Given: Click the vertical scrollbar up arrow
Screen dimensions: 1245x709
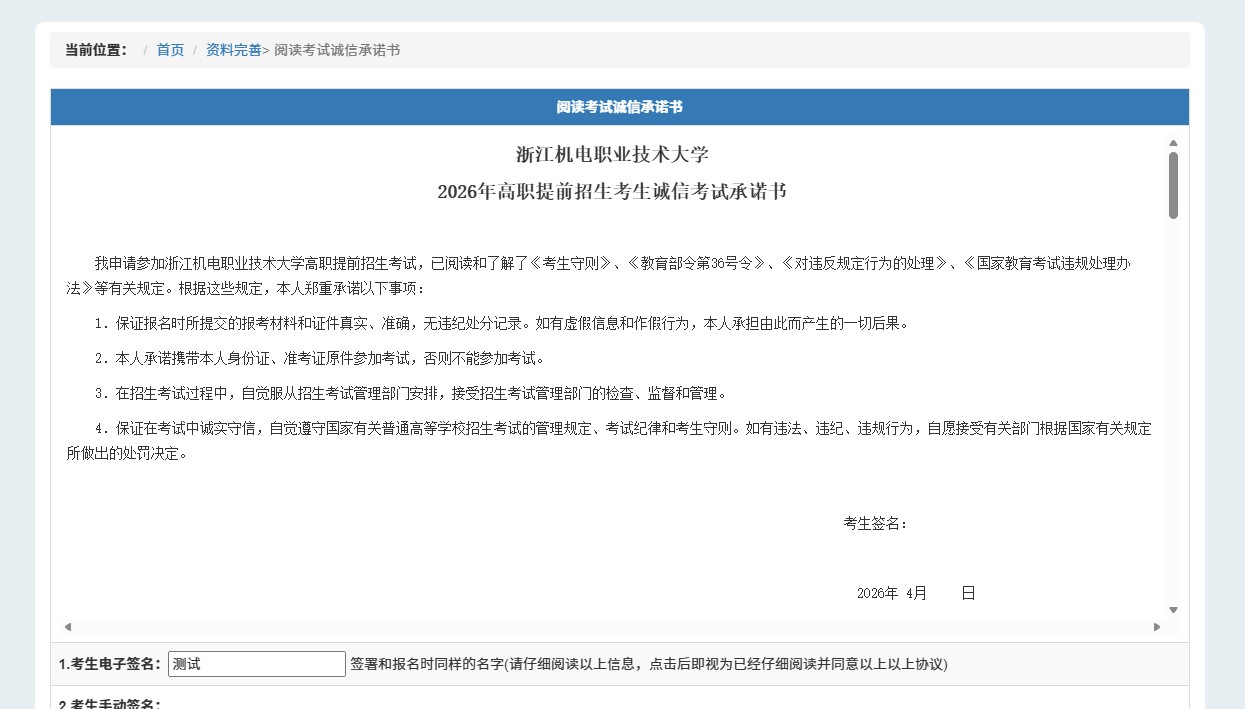Looking at the screenshot, I should click(1173, 143).
